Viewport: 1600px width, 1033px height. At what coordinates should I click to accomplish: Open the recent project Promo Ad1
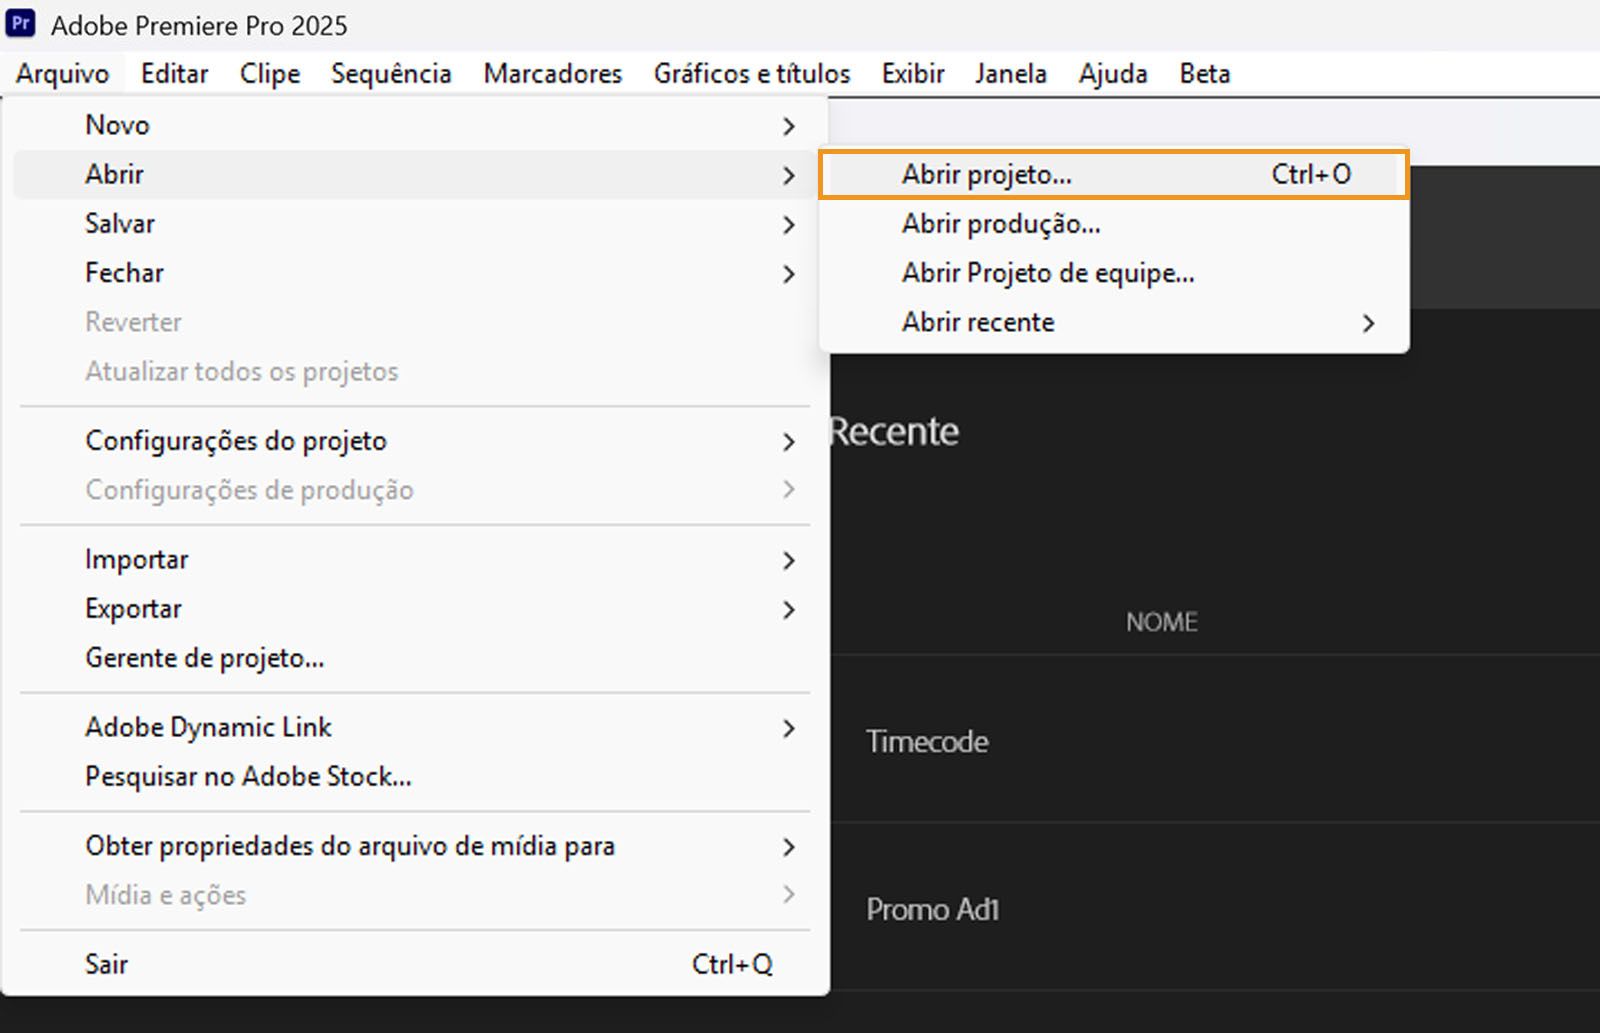tap(932, 910)
